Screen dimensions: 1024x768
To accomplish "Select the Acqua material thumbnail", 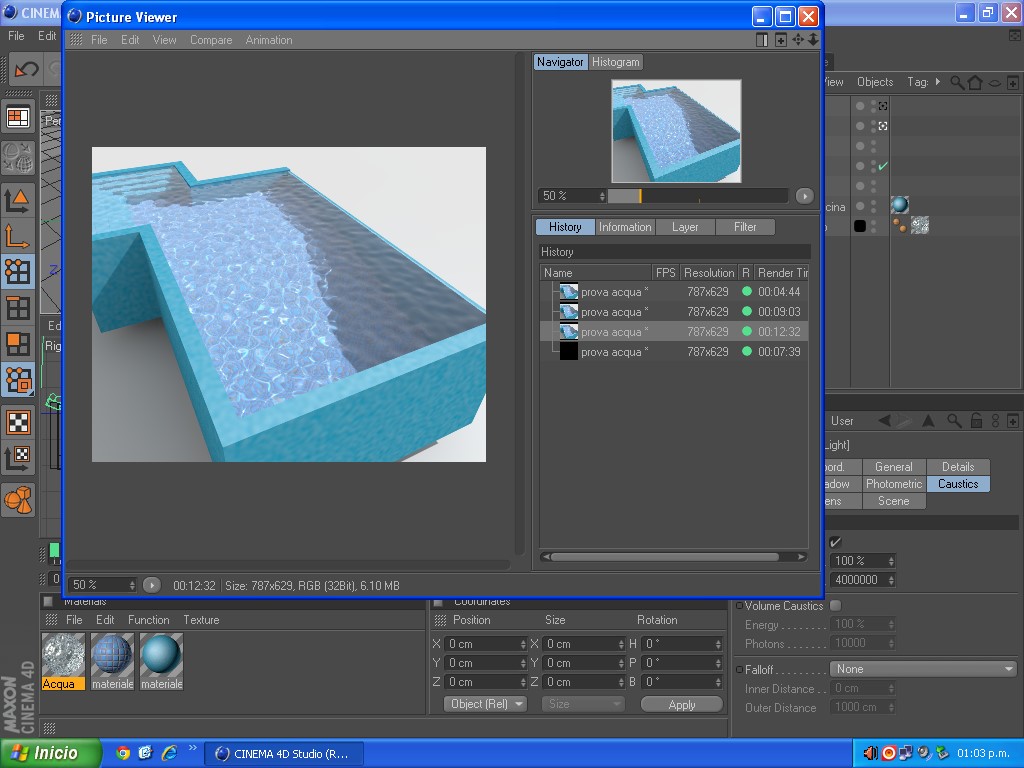I will pyautogui.click(x=63, y=661).
